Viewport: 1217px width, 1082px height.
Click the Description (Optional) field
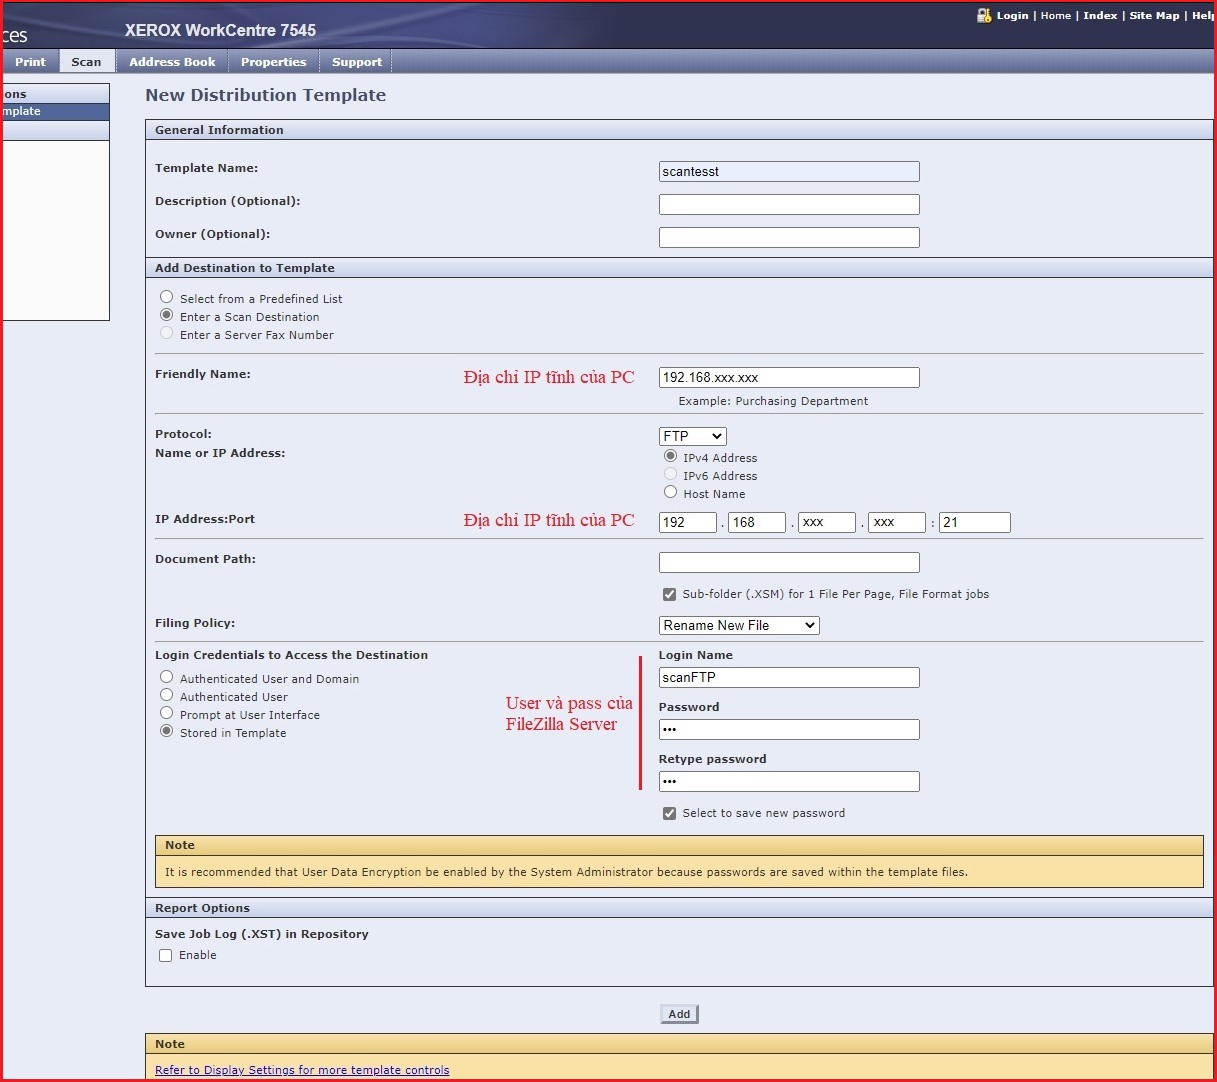point(789,204)
